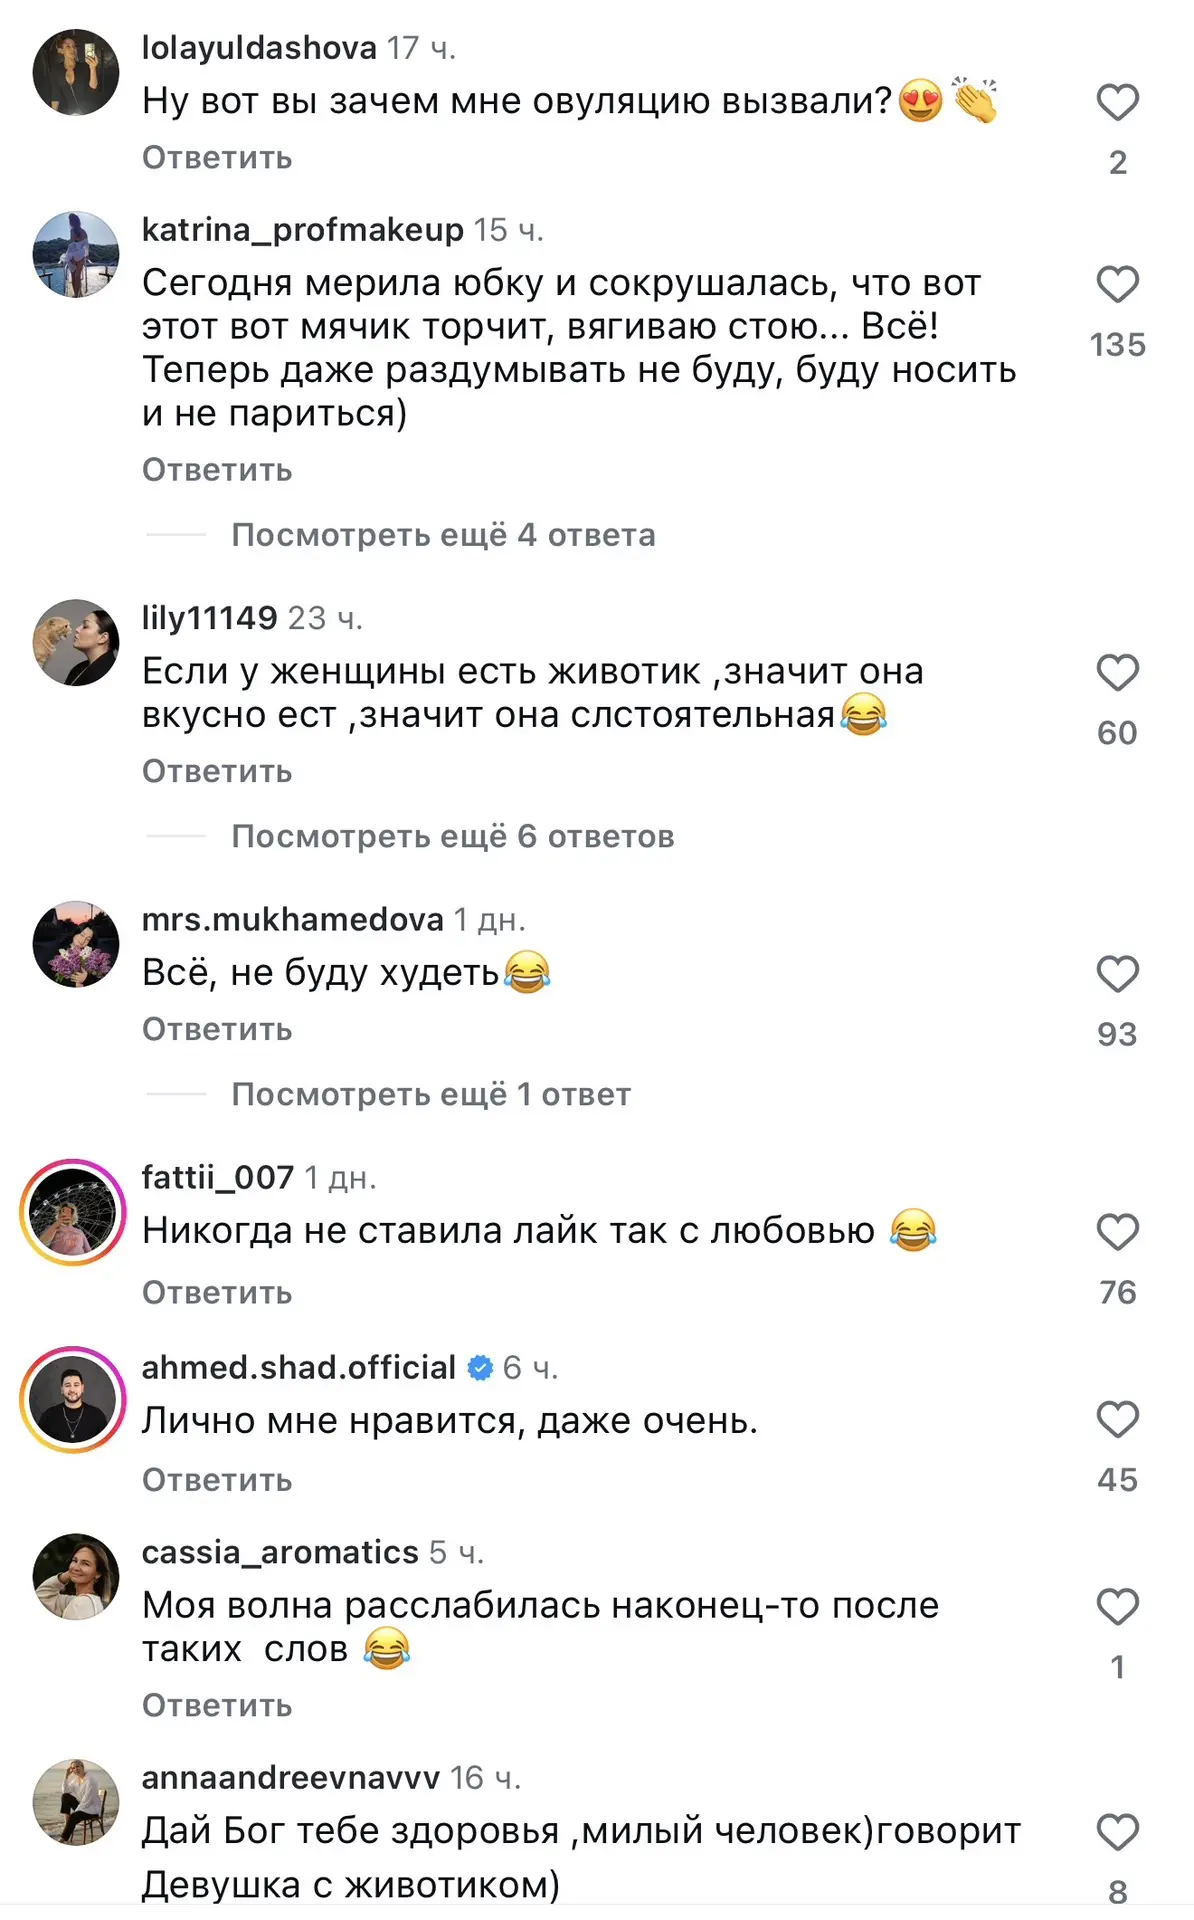Like annaandreevnavvv's comment
Image resolution: width=1194 pixels, height=1920 pixels.
coord(1117,1833)
